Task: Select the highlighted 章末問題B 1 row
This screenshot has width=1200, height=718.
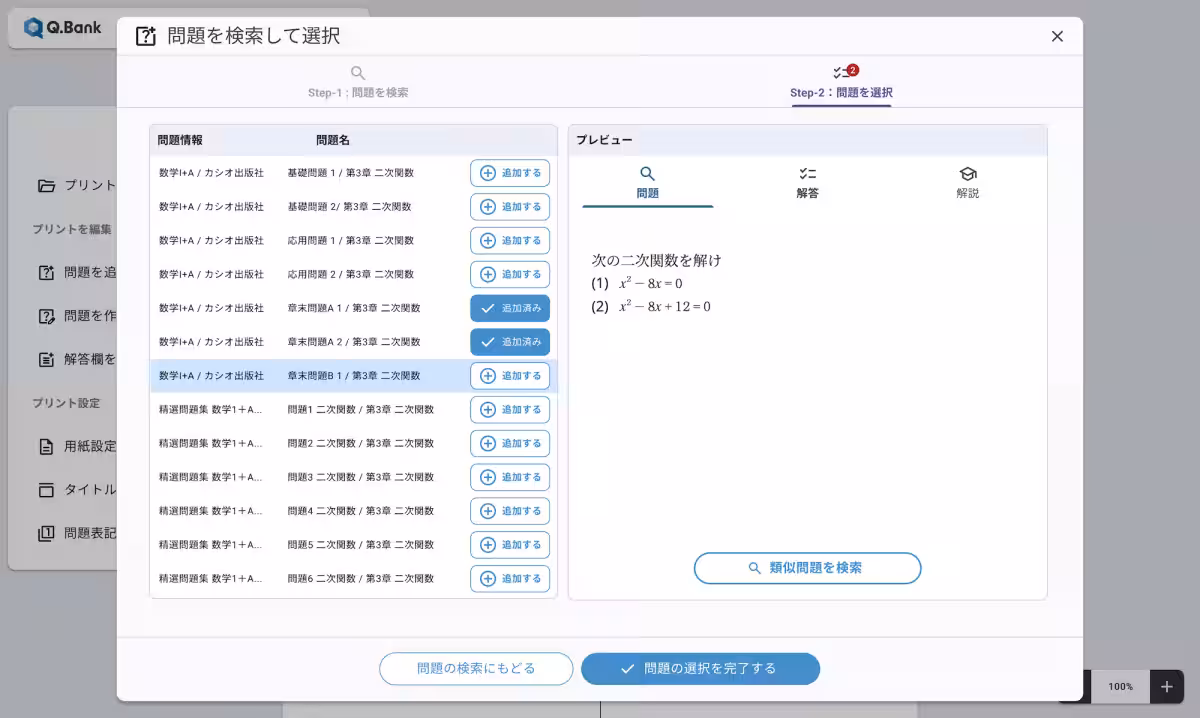Action: pos(300,375)
